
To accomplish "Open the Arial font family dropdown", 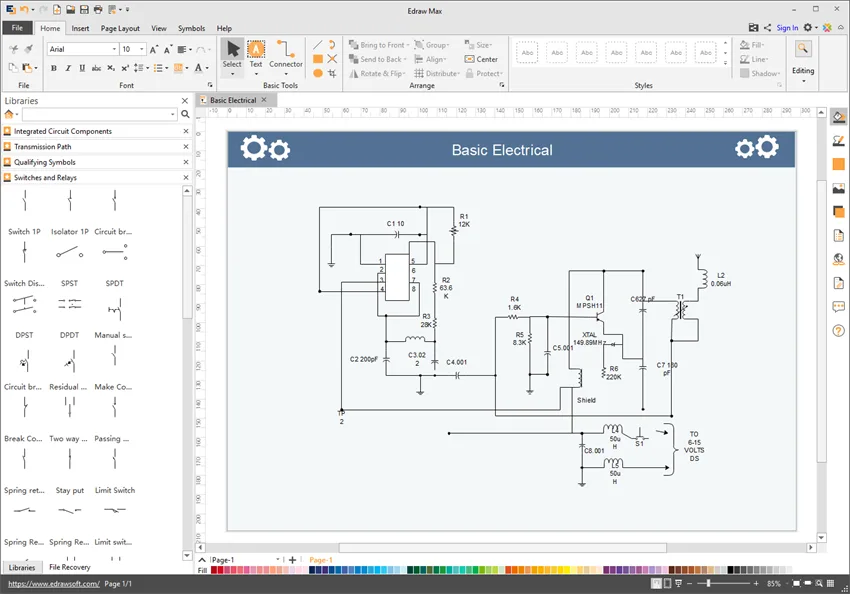I will (114, 49).
